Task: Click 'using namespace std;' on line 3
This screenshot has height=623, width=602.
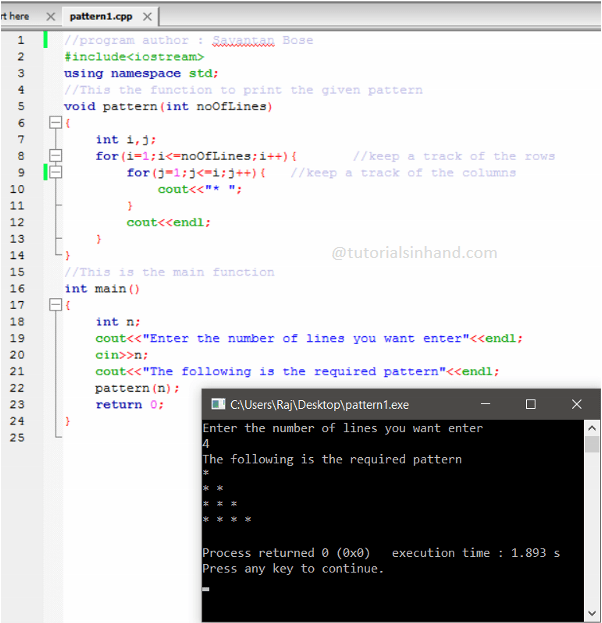Action: (141, 74)
